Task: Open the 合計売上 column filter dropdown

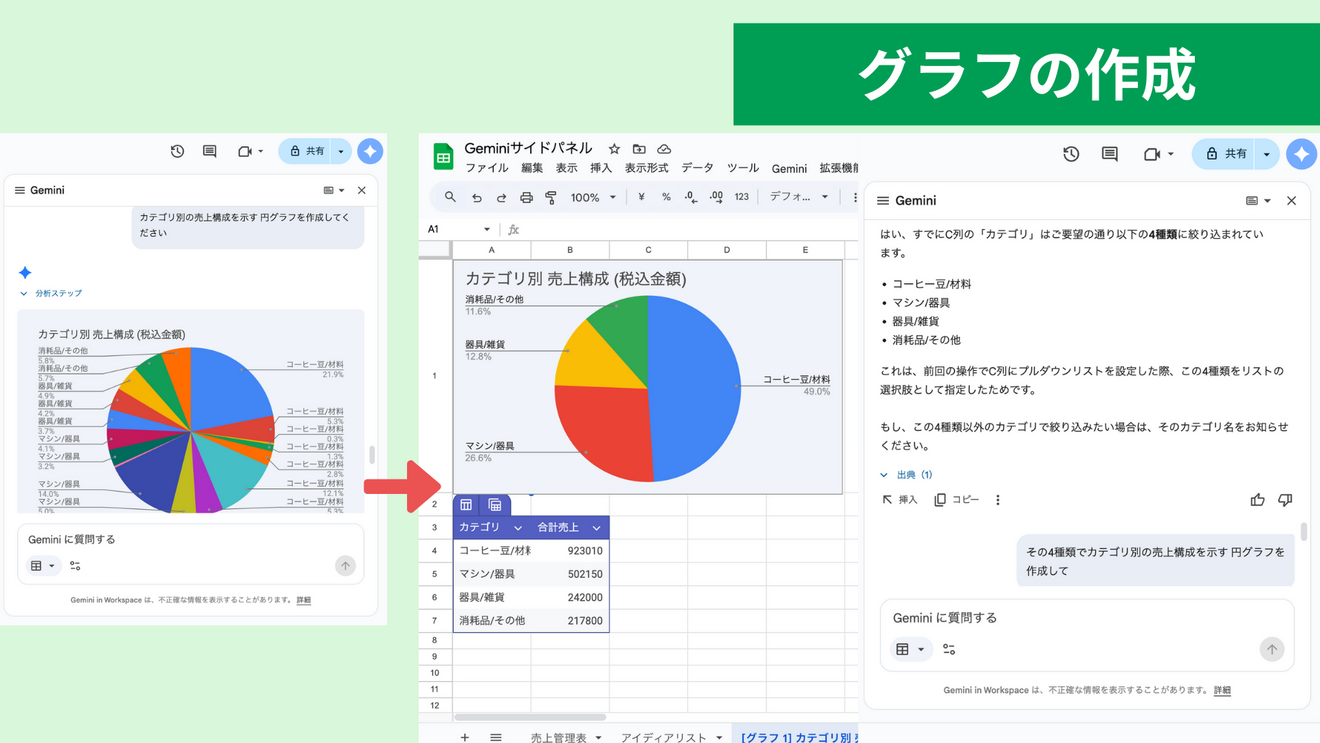Action: pos(596,528)
